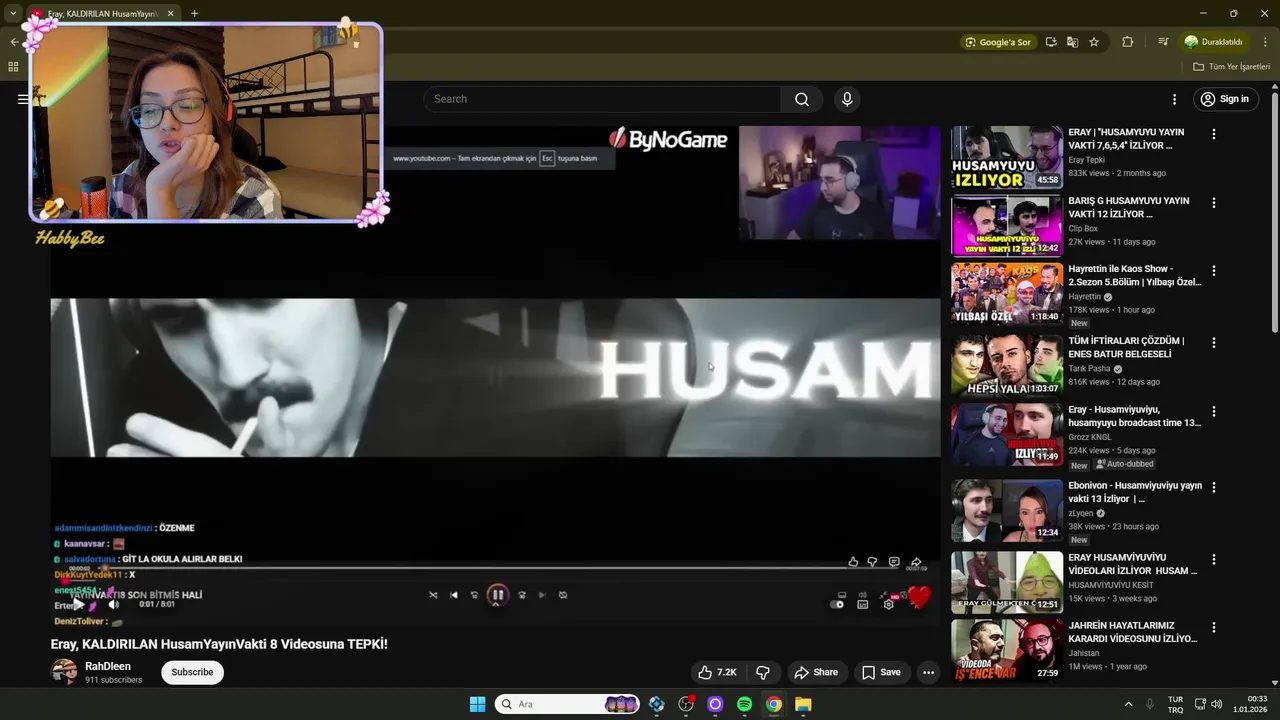Image resolution: width=1280 pixels, height=720 pixels.
Task: Open Spotify from the taskbar
Action: tap(744, 704)
